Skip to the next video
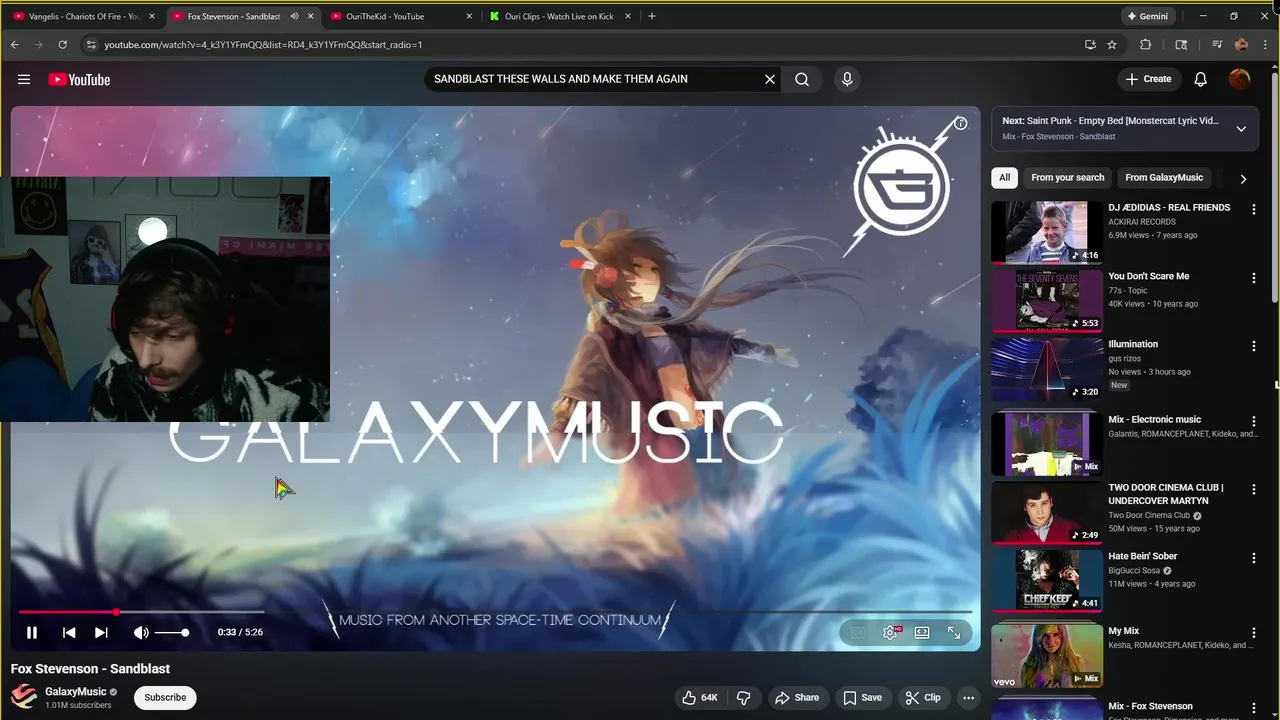 coord(101,632)
